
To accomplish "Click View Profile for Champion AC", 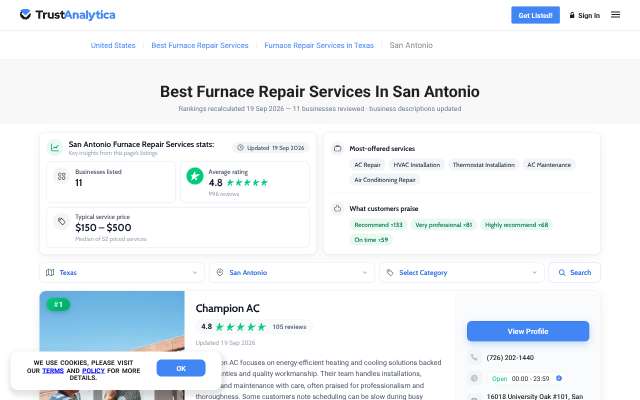I will (x=528, y=331).
